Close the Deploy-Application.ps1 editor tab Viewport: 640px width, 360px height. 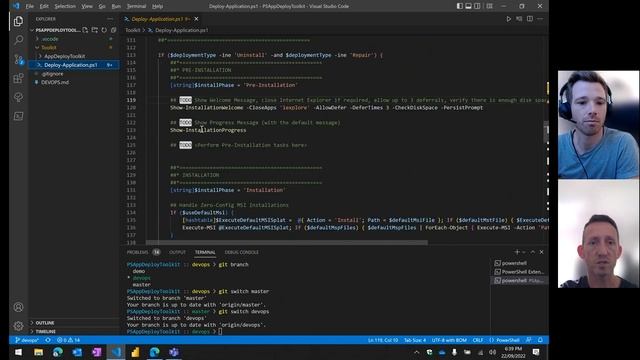click(196, 19)
